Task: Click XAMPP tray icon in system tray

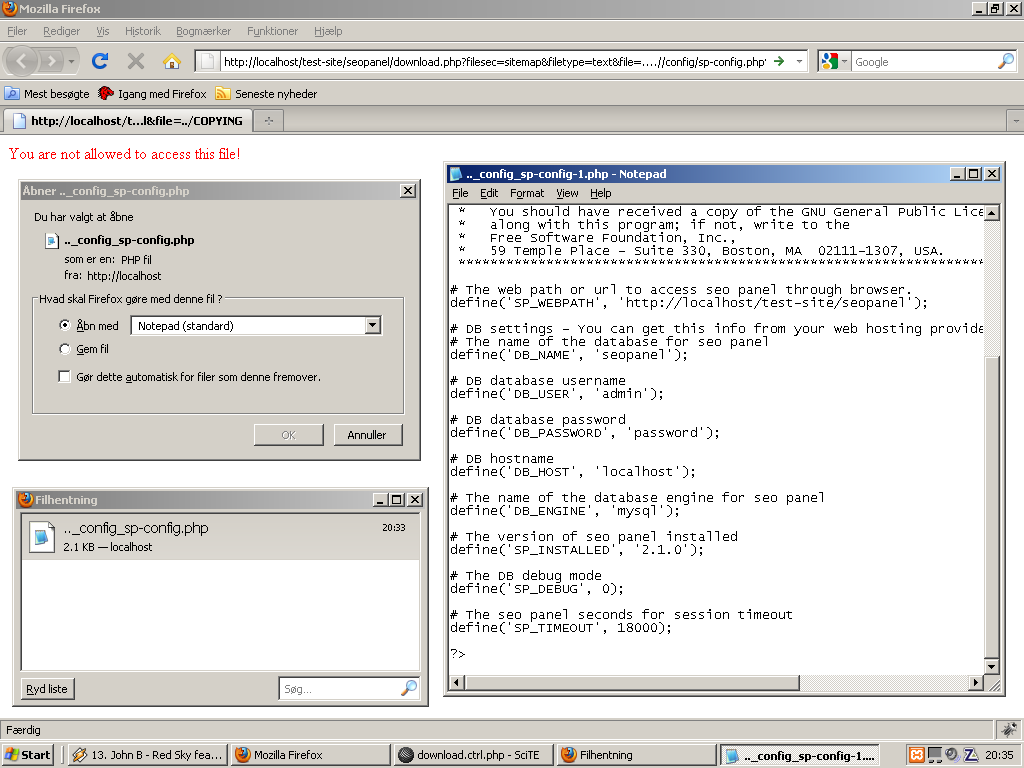Action: (916, 755)
